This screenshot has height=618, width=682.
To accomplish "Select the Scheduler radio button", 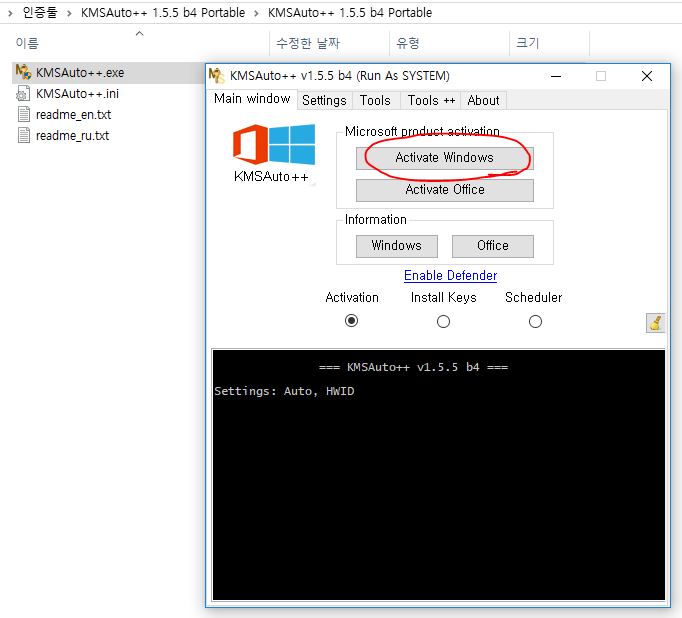I will click(535, 322).
